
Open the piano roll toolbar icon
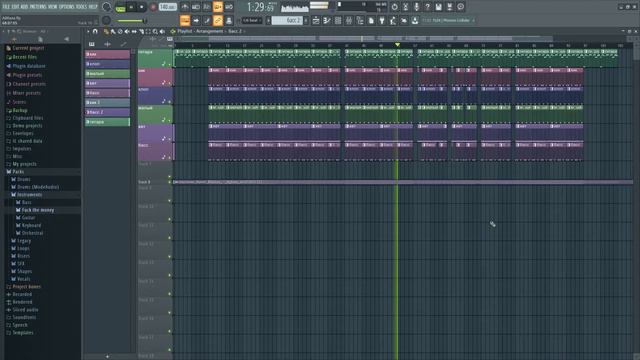pyautogui.click(x=327, y=20)
